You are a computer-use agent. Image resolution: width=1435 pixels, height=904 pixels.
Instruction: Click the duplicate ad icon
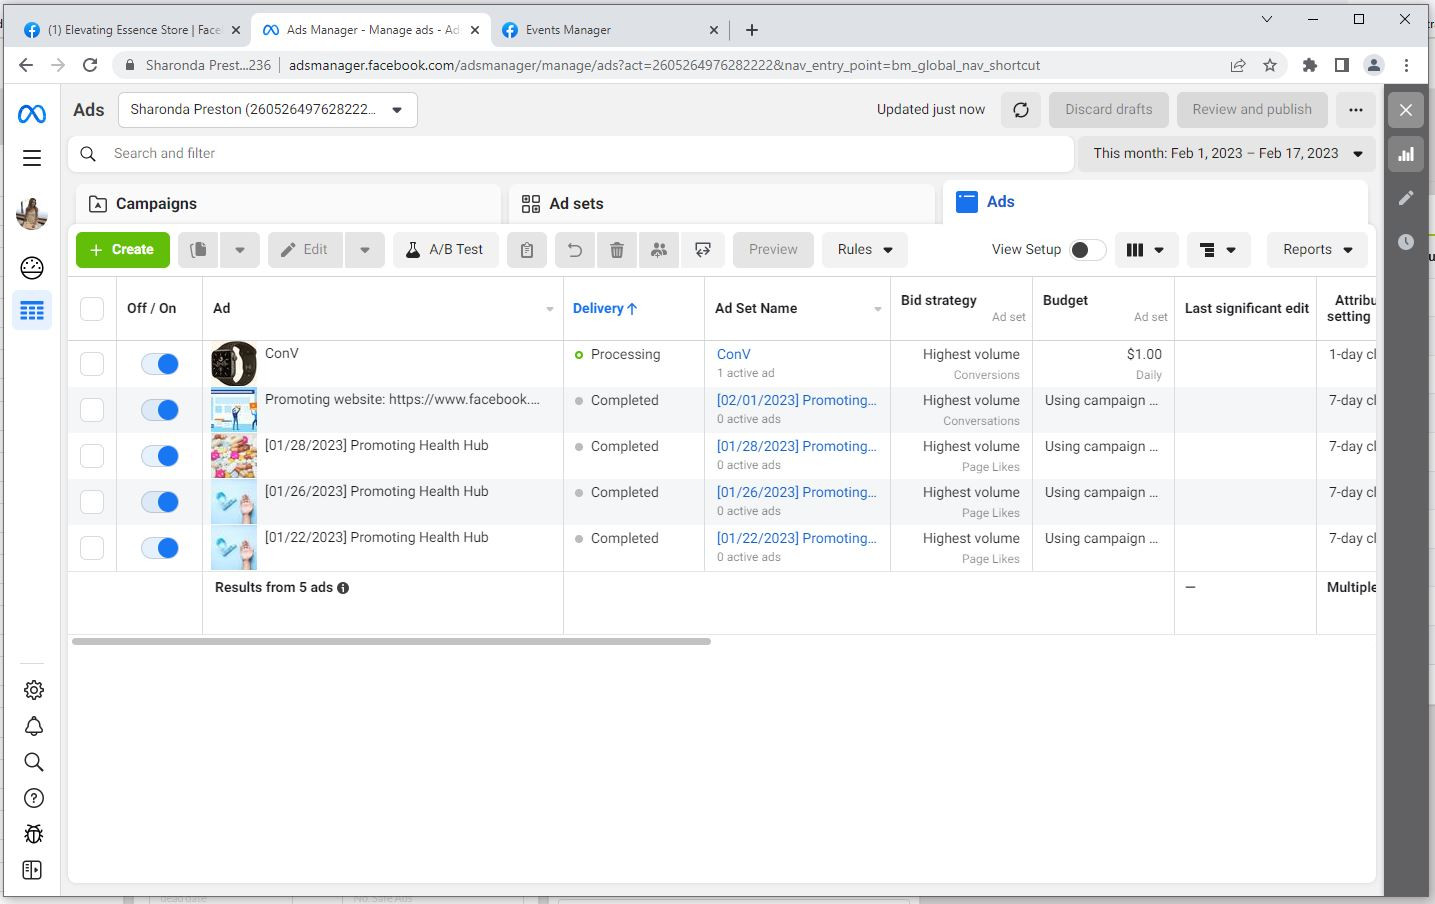pos(199,250)
